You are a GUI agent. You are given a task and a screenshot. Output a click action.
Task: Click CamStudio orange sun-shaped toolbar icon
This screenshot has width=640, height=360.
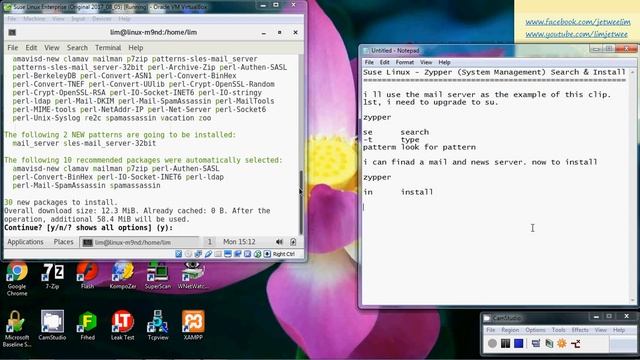(x=562, y=344)
